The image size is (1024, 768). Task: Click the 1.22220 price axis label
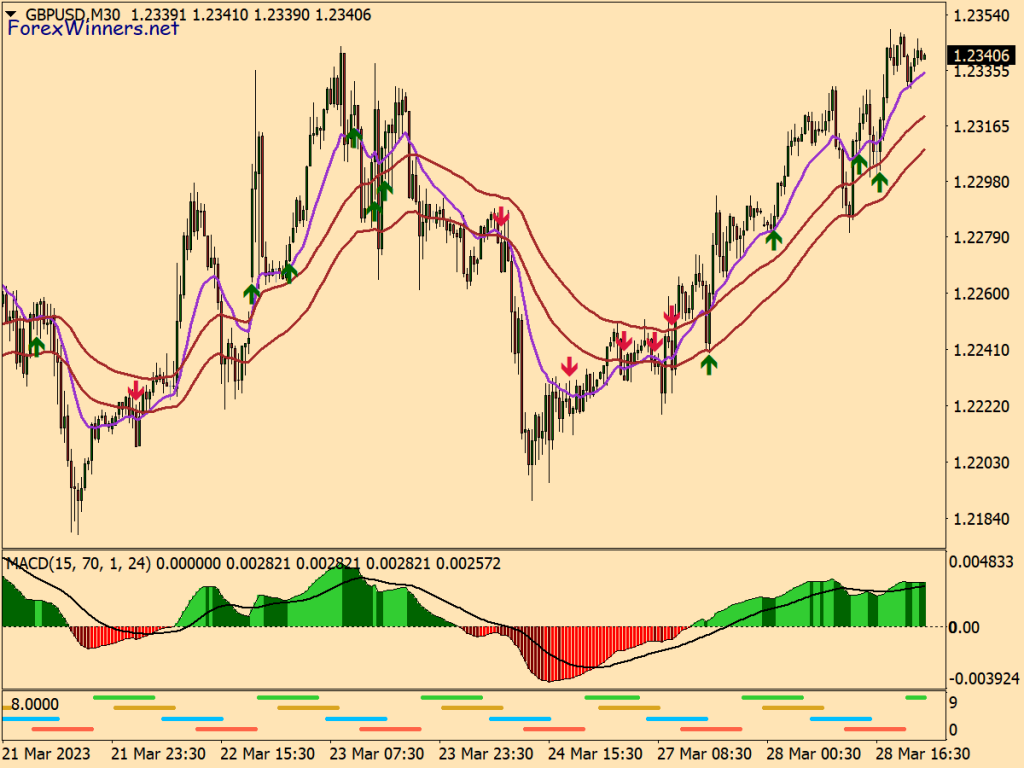point(982,406)
